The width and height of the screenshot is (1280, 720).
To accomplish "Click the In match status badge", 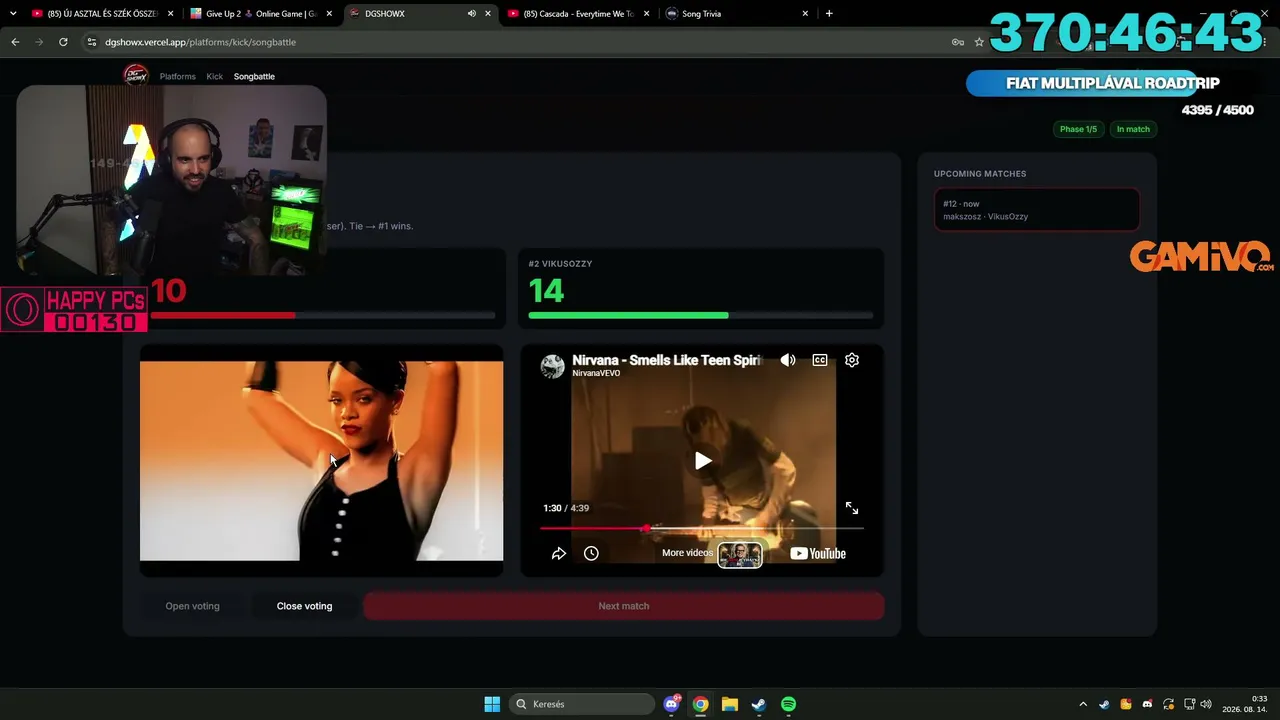I will pyautogui.click(x=1133, y=129).
